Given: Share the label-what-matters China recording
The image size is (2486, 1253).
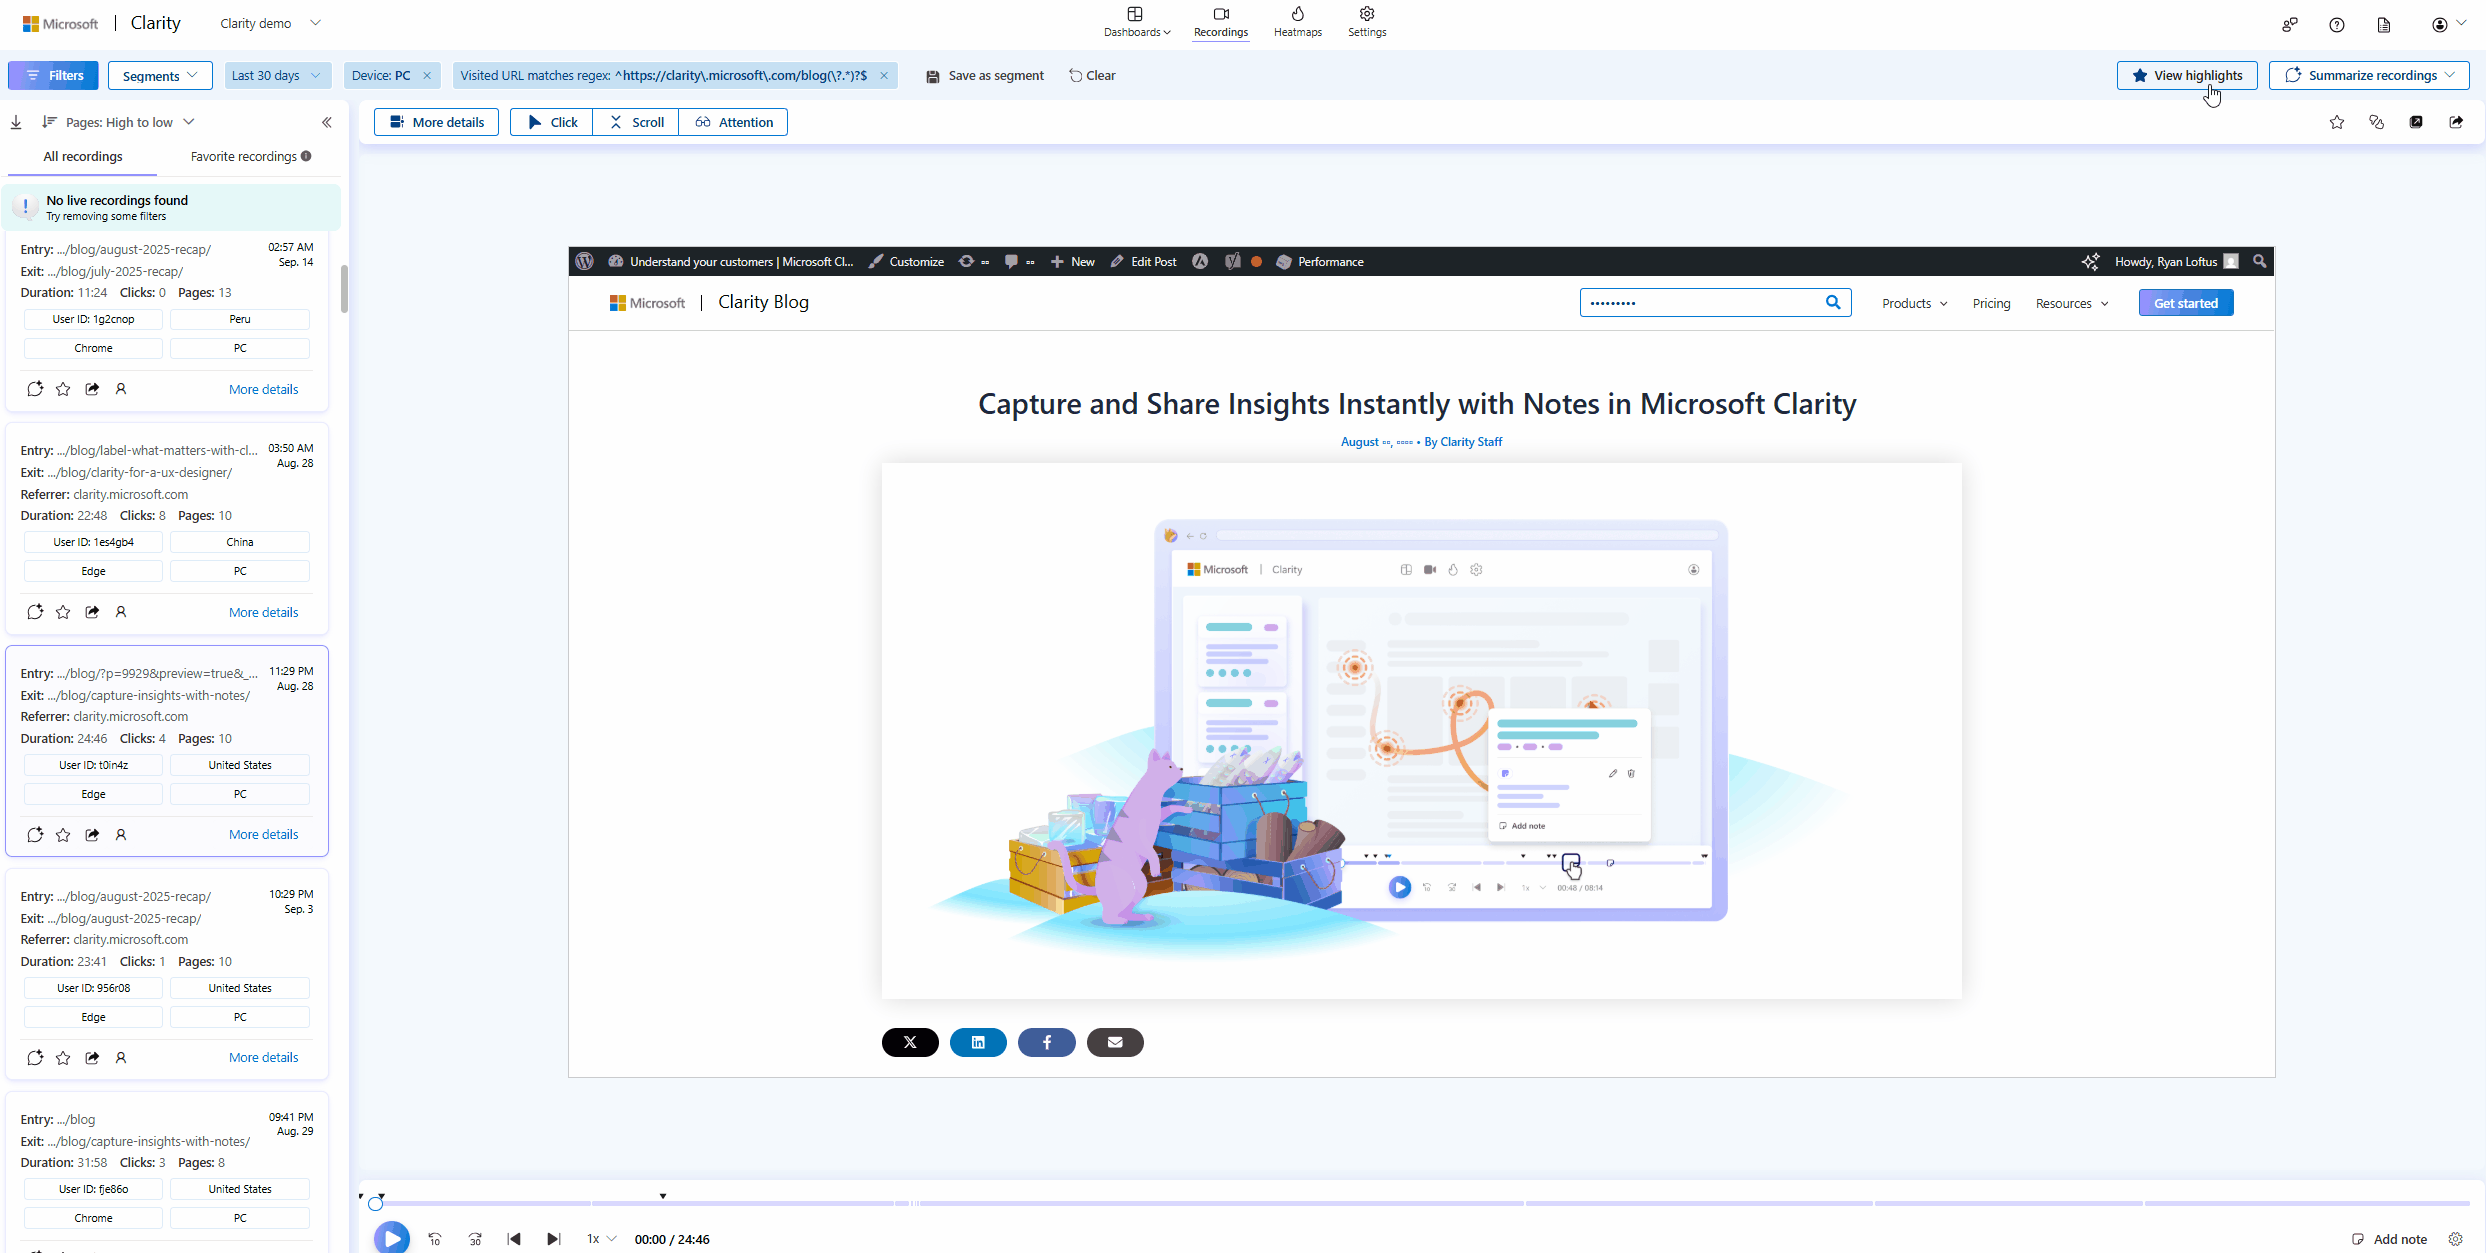Looking at the screenshot, I should coord(92,612).
